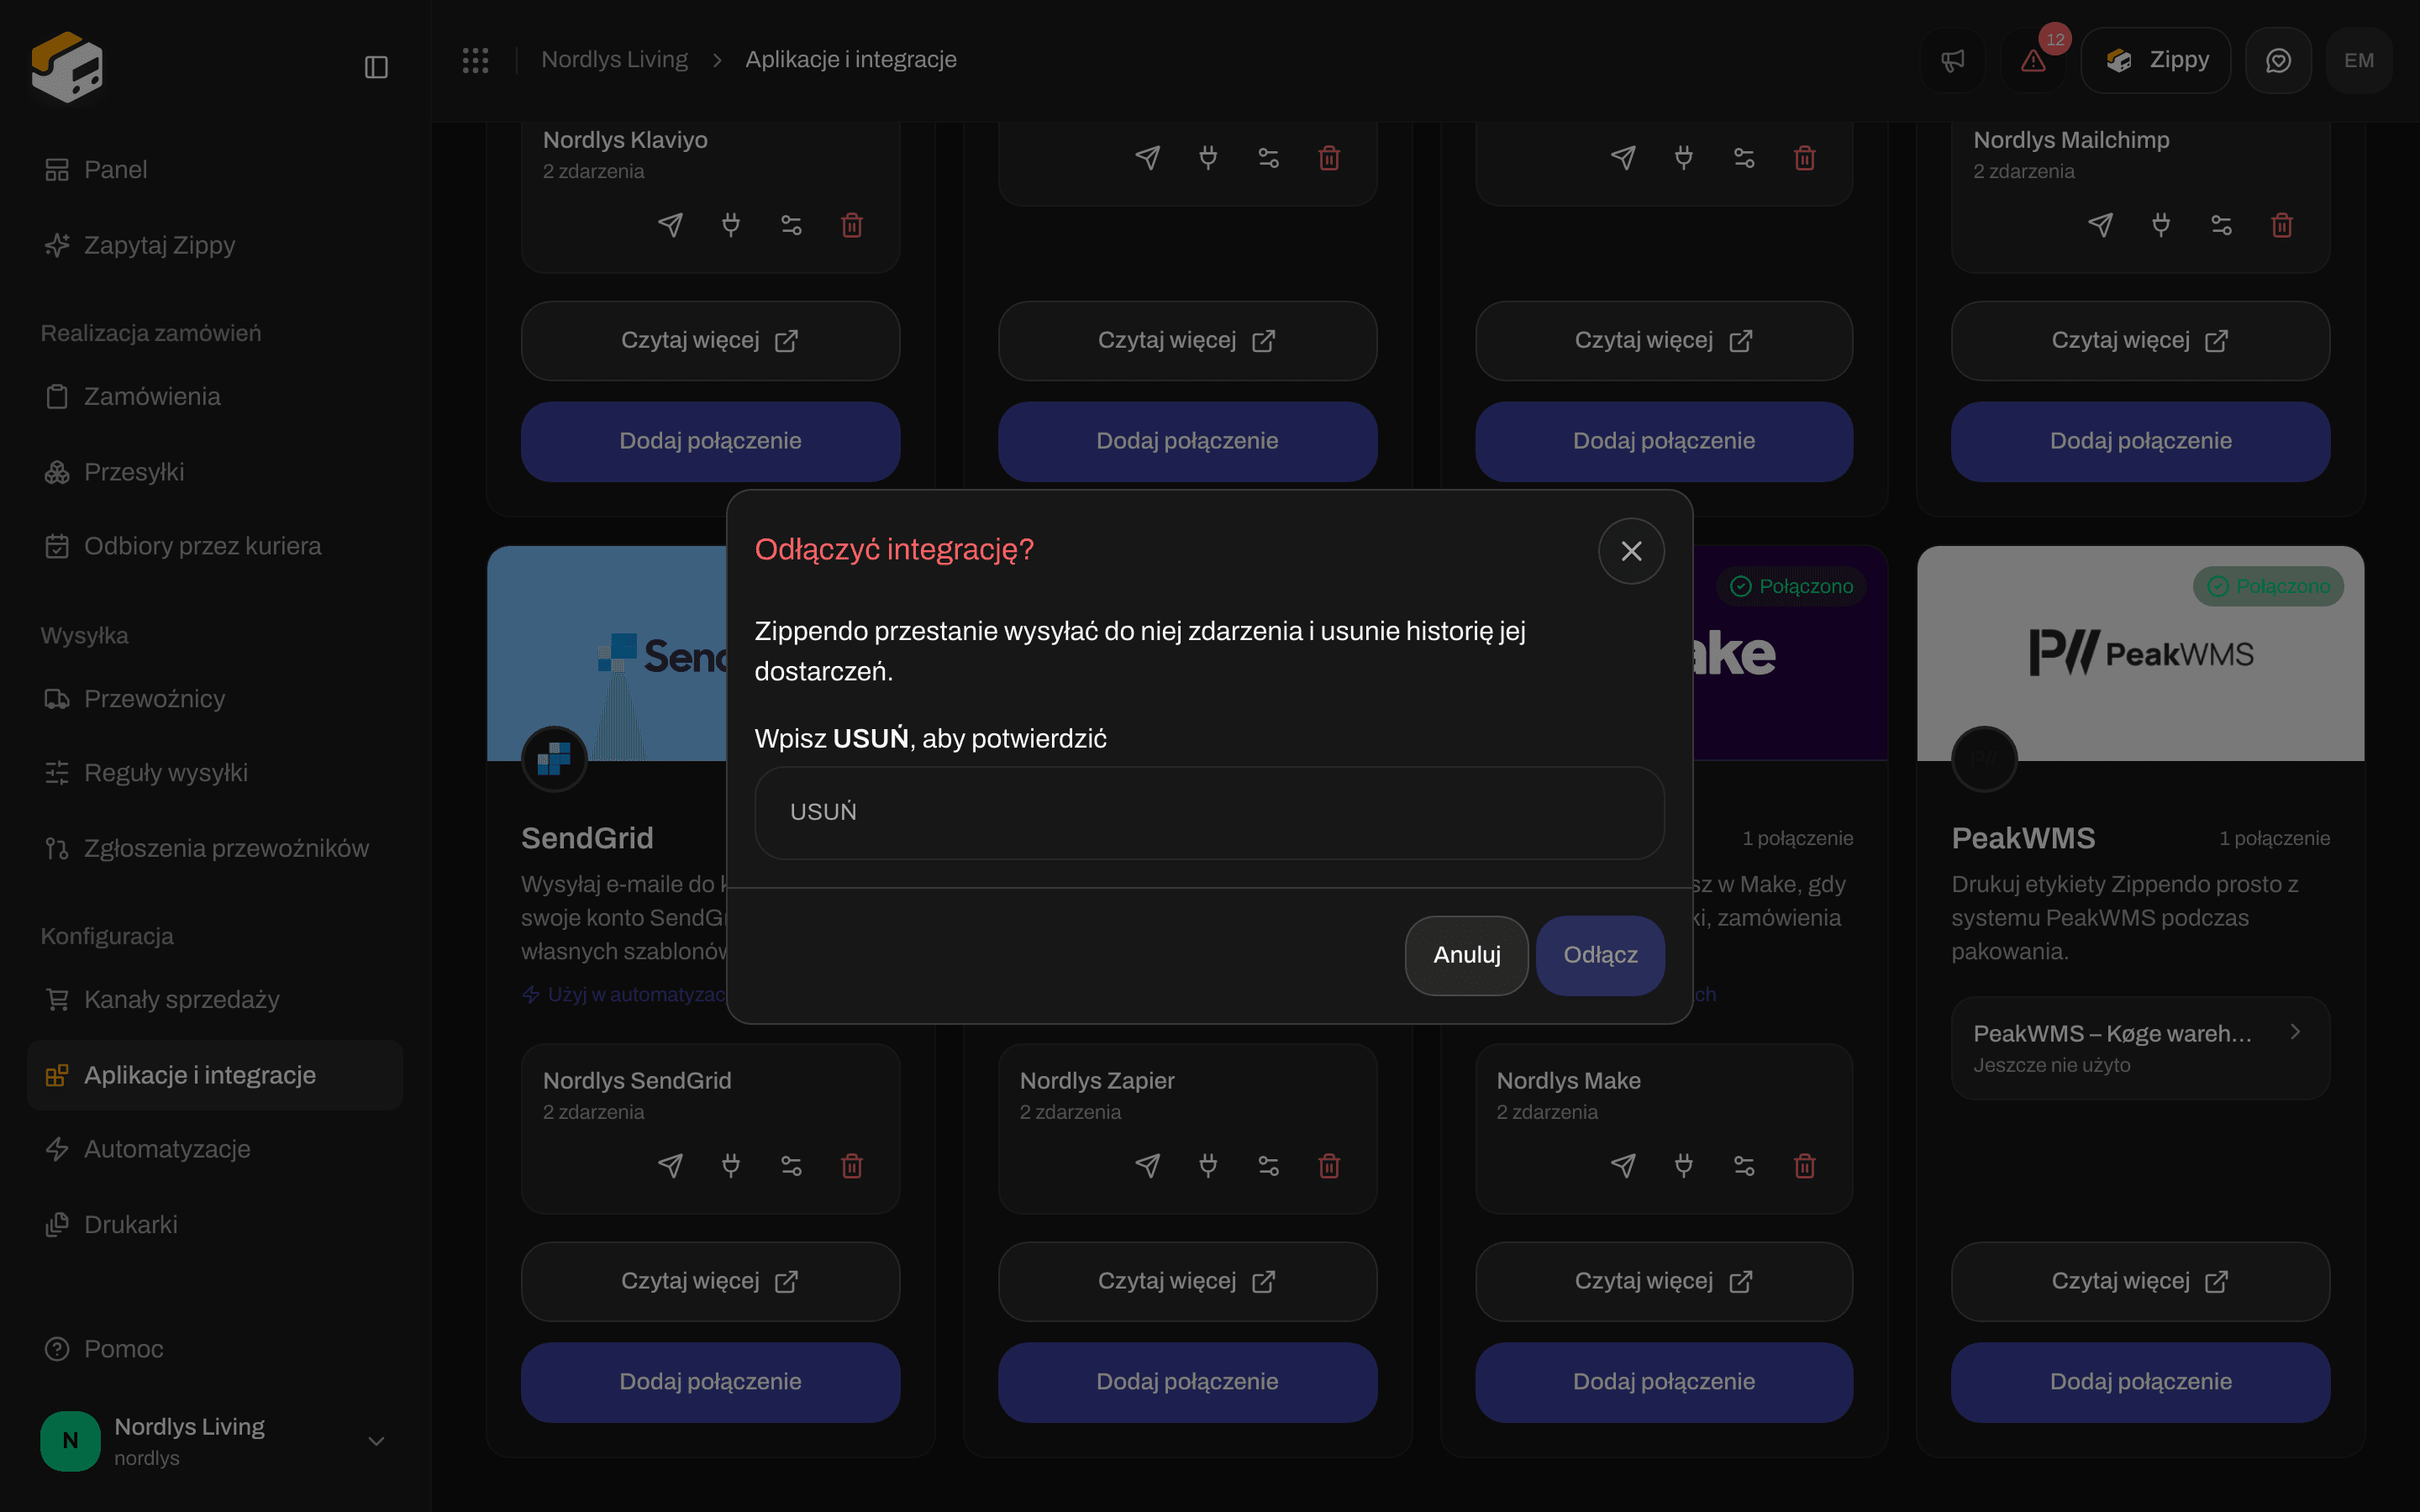Delete the Nordlys Klaviyo connection
The image size is (2420, 1512).
pyautogui.click(x=852, y=225)
